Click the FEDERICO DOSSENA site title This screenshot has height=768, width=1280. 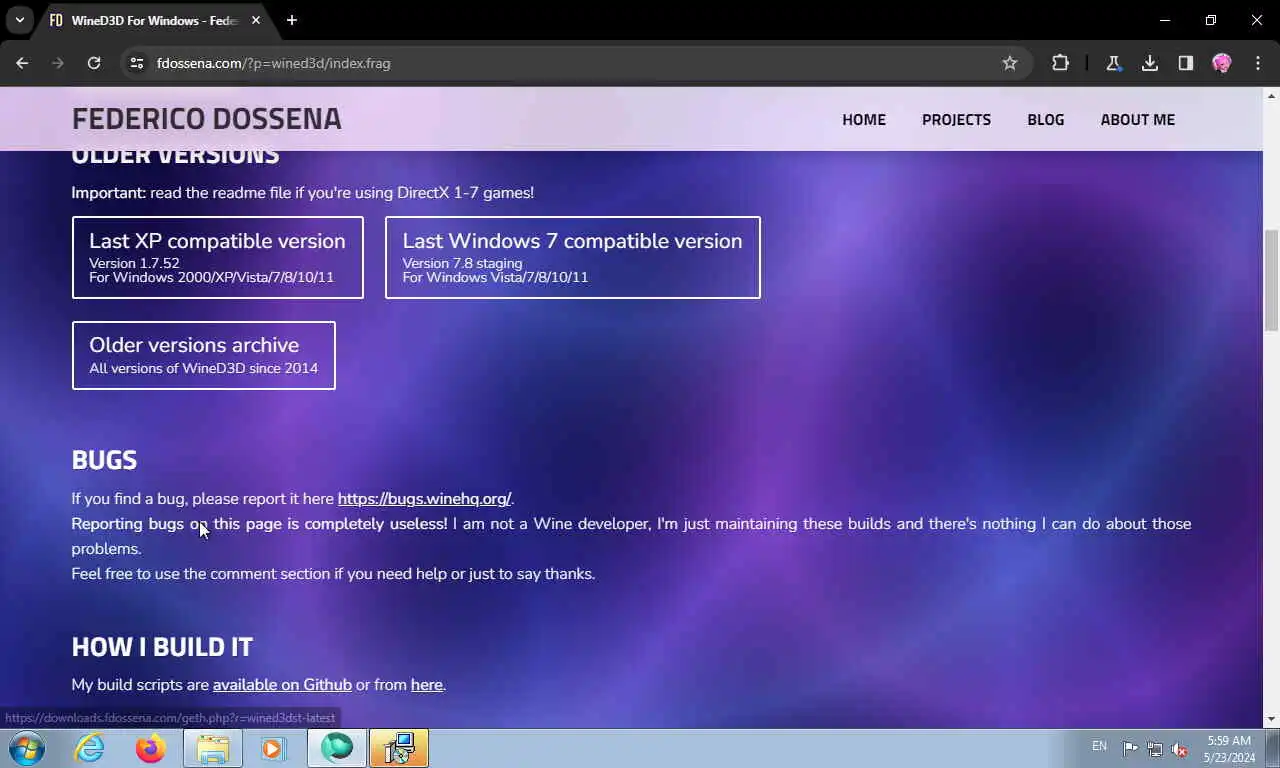[x=206, y=119]
